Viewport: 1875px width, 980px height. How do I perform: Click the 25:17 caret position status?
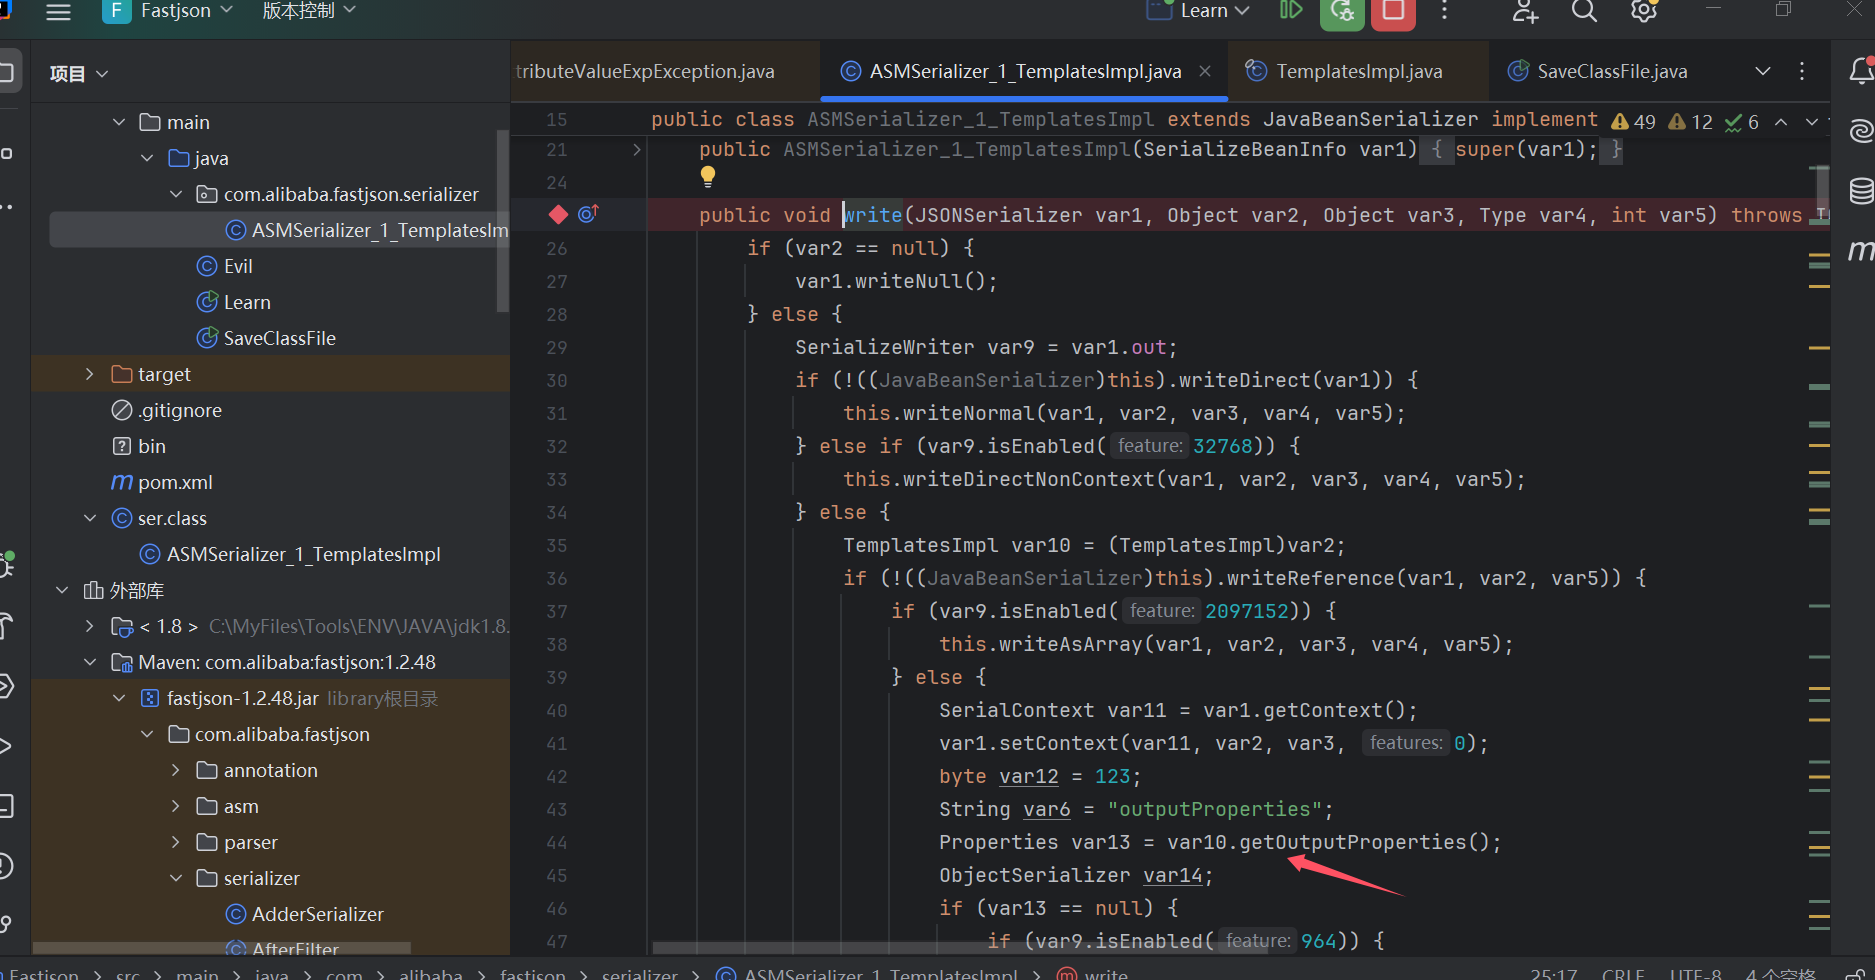click(1553, 973)
